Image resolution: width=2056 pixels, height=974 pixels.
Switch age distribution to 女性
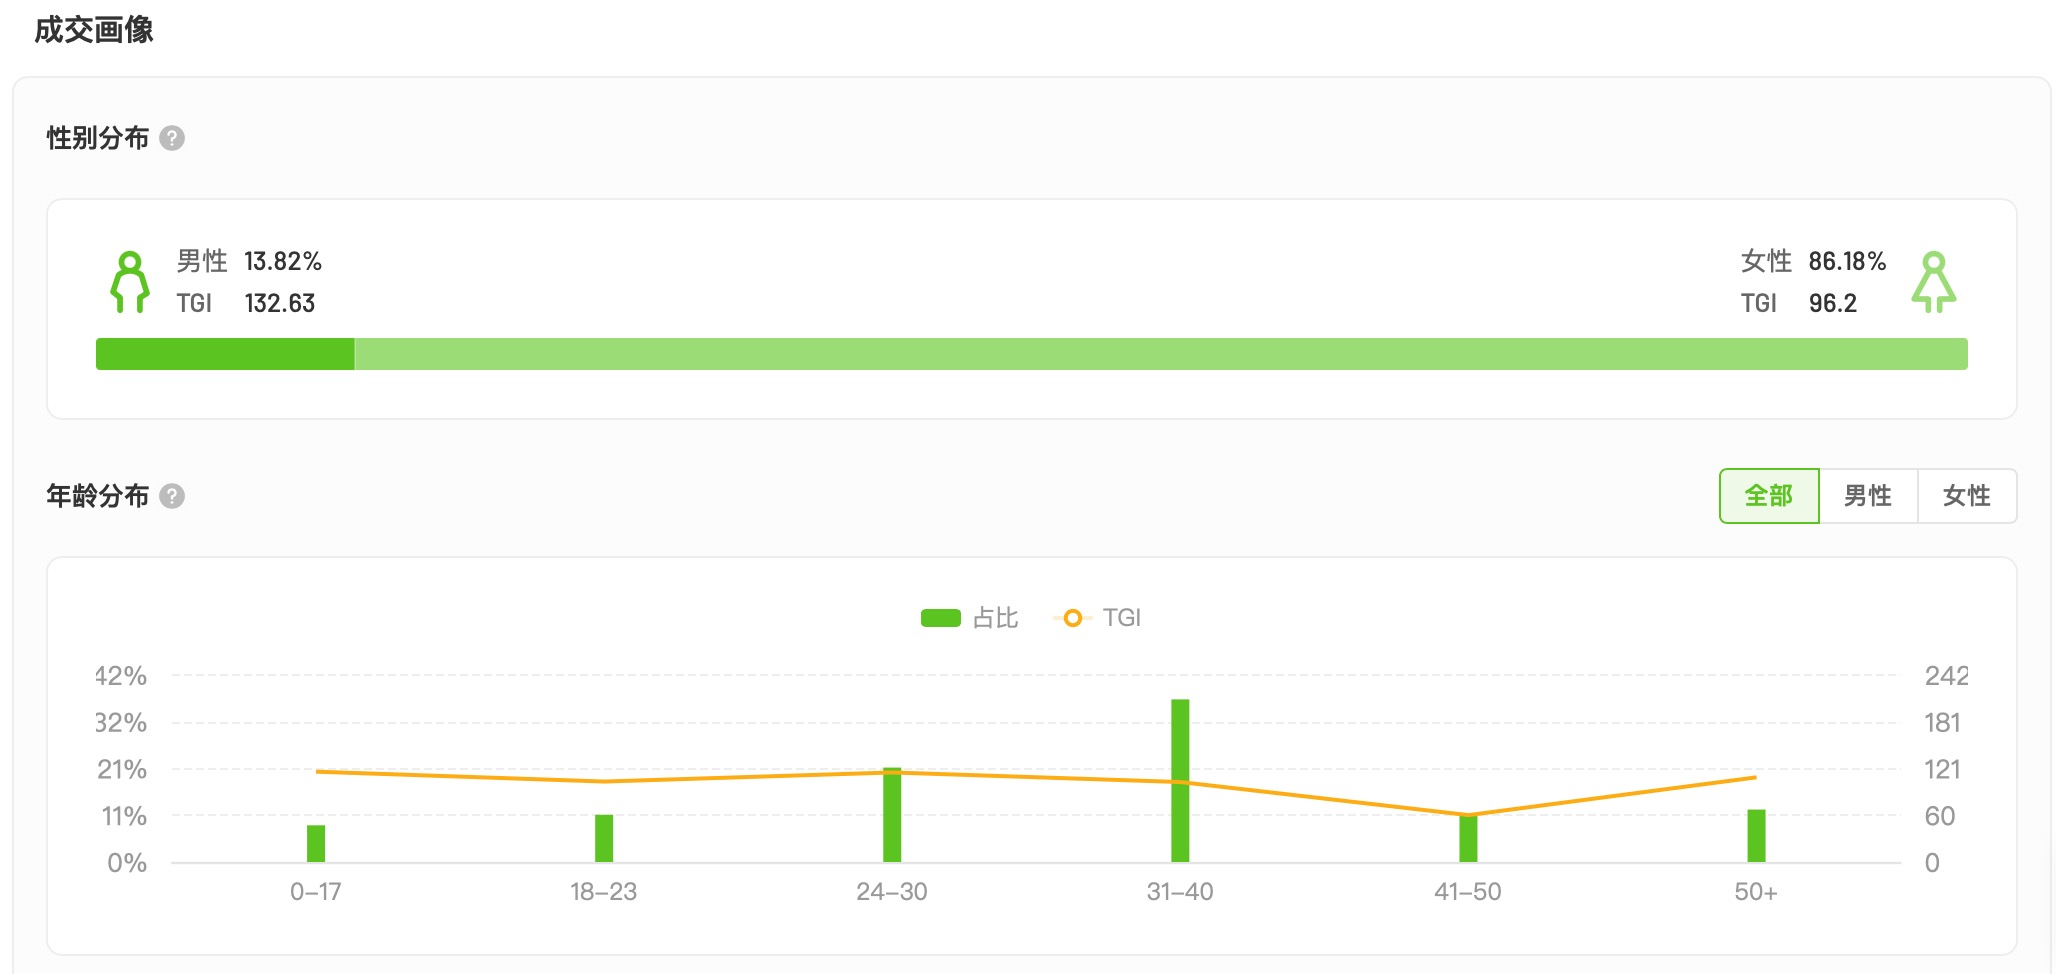click(1966, 496)
